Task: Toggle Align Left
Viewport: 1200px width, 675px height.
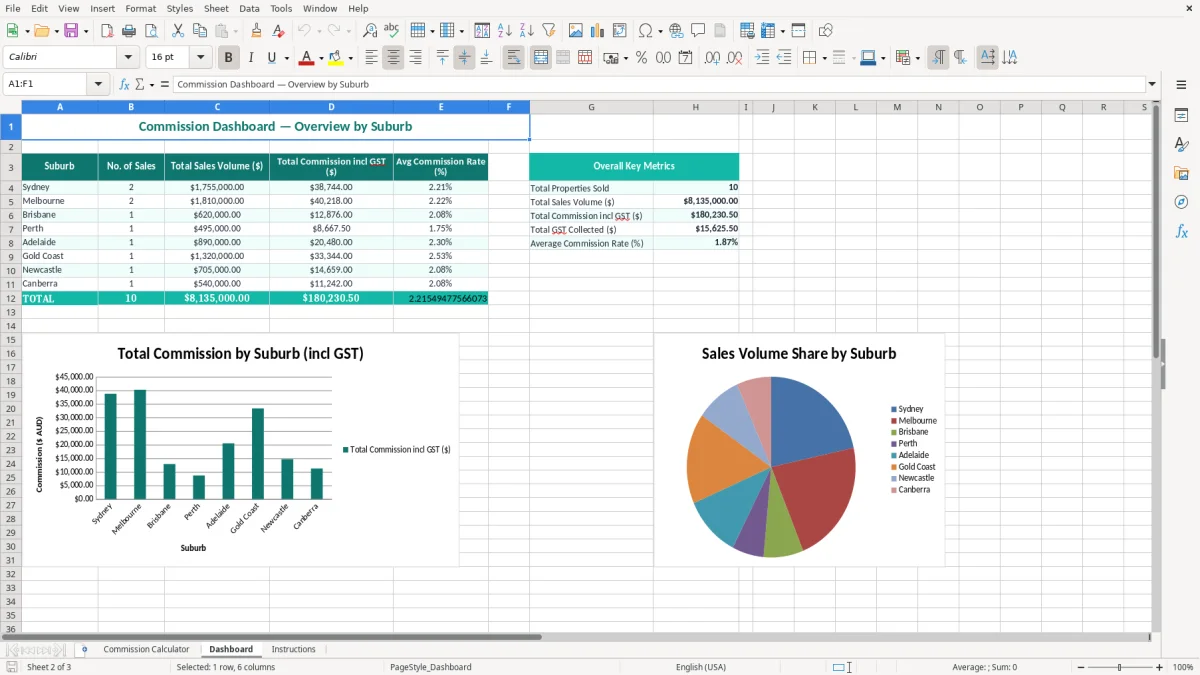Action: click(371, 58)
